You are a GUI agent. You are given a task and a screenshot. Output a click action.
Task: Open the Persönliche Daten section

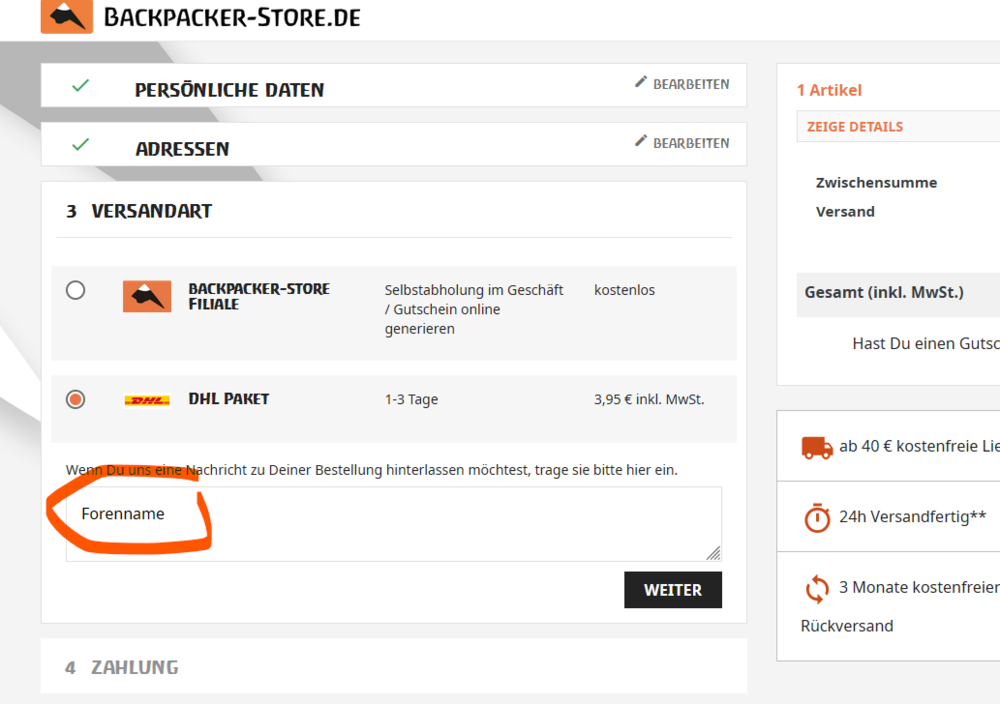[229, 90]
